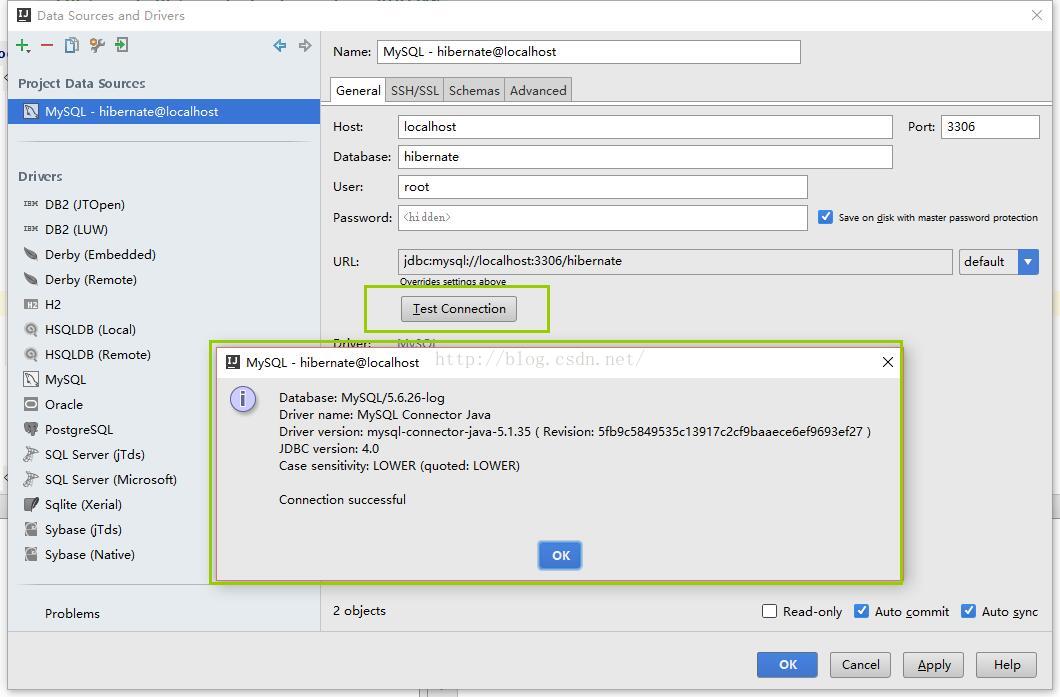Screen dimensions: 1060x697
Task: Click the '2 objects' status text
Action: point(359,610)
